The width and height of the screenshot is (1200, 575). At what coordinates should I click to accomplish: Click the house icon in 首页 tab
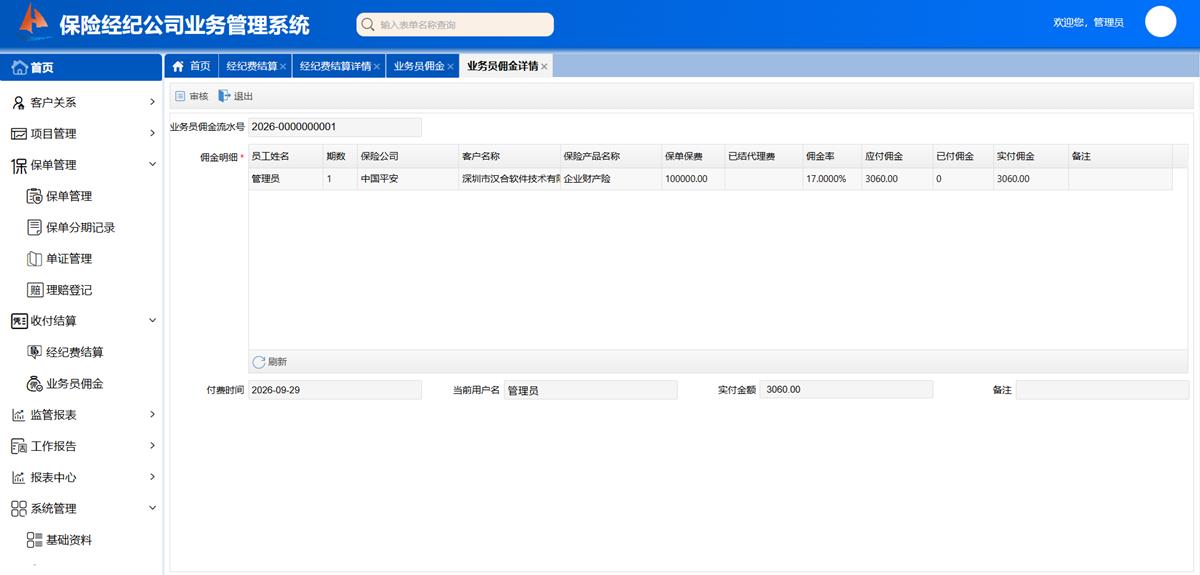pos(178,66)
